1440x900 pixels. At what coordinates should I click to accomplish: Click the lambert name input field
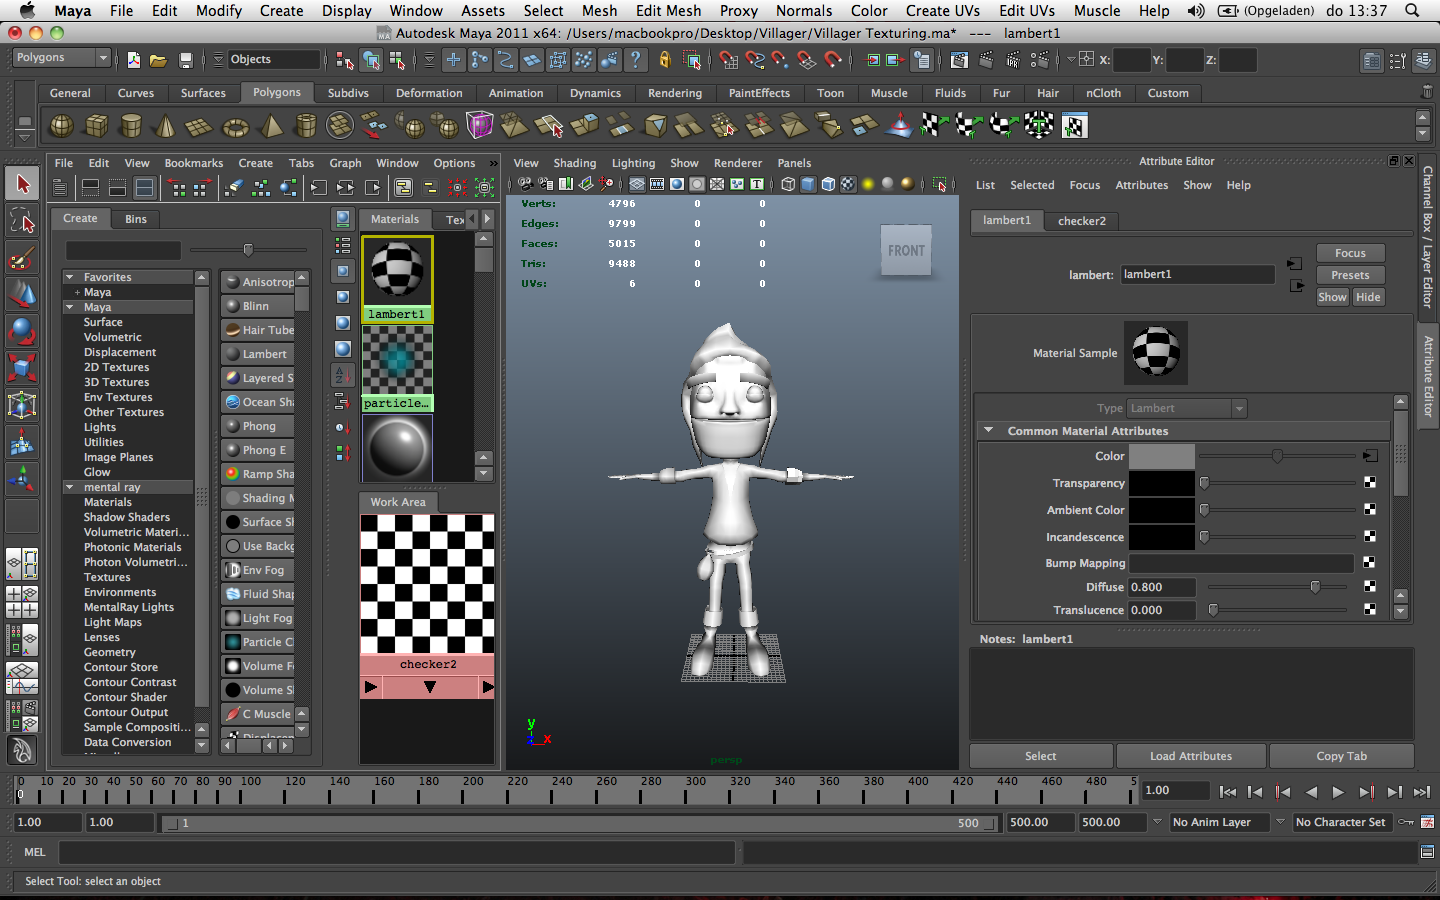[1197, 274]
